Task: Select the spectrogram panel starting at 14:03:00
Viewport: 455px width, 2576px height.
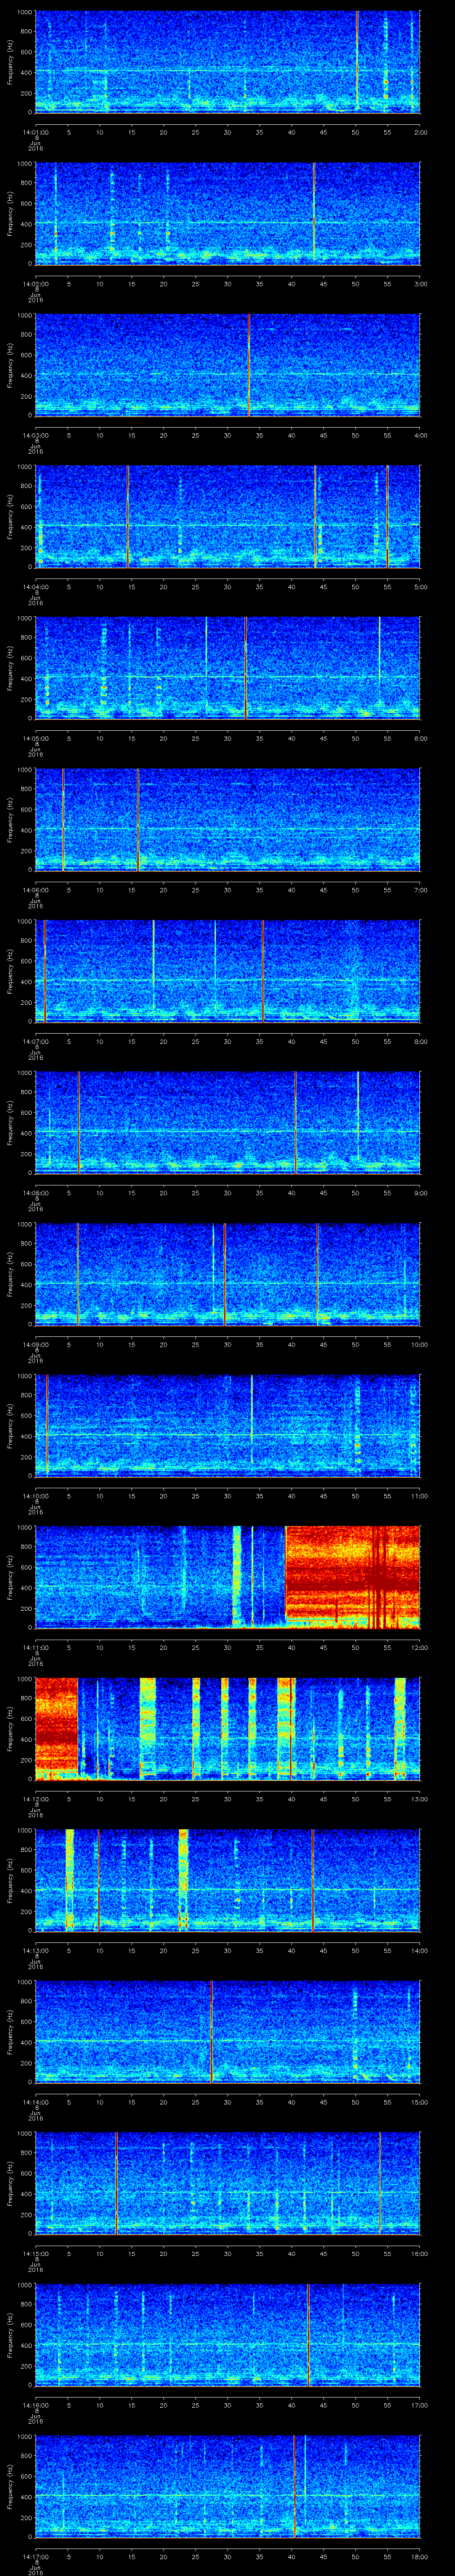Action: tap(227, 365)
